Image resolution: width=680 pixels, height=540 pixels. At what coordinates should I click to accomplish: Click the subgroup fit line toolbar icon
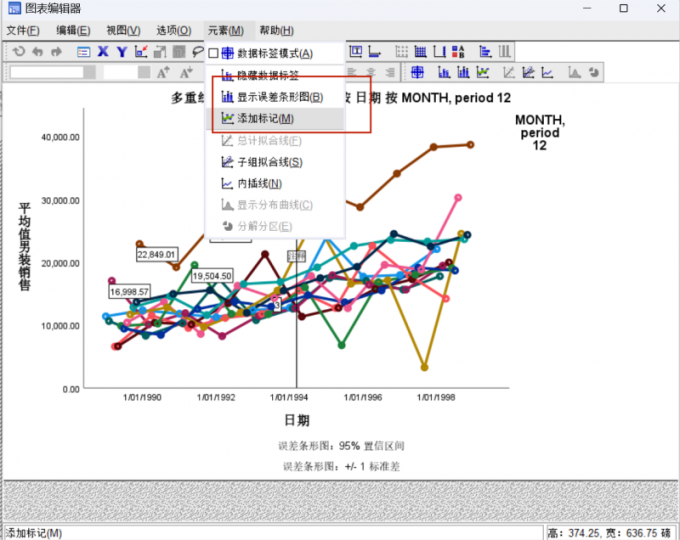[x=528, y=72]
